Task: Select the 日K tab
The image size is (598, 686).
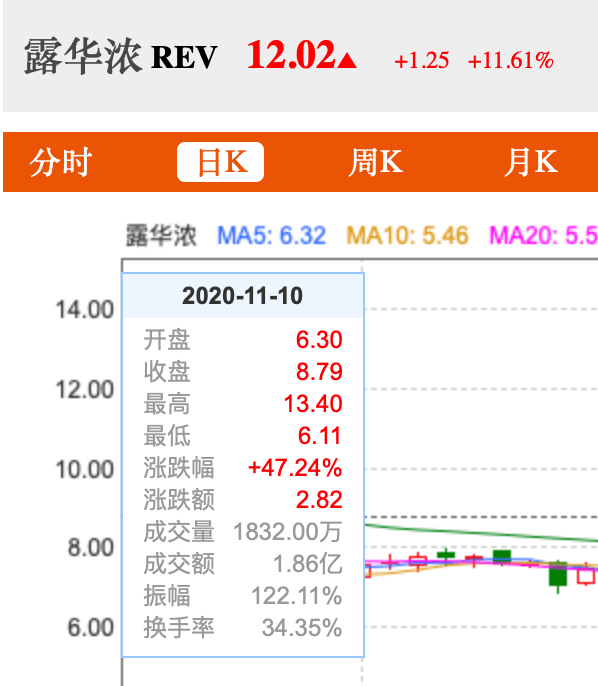Action: [220, 162]
